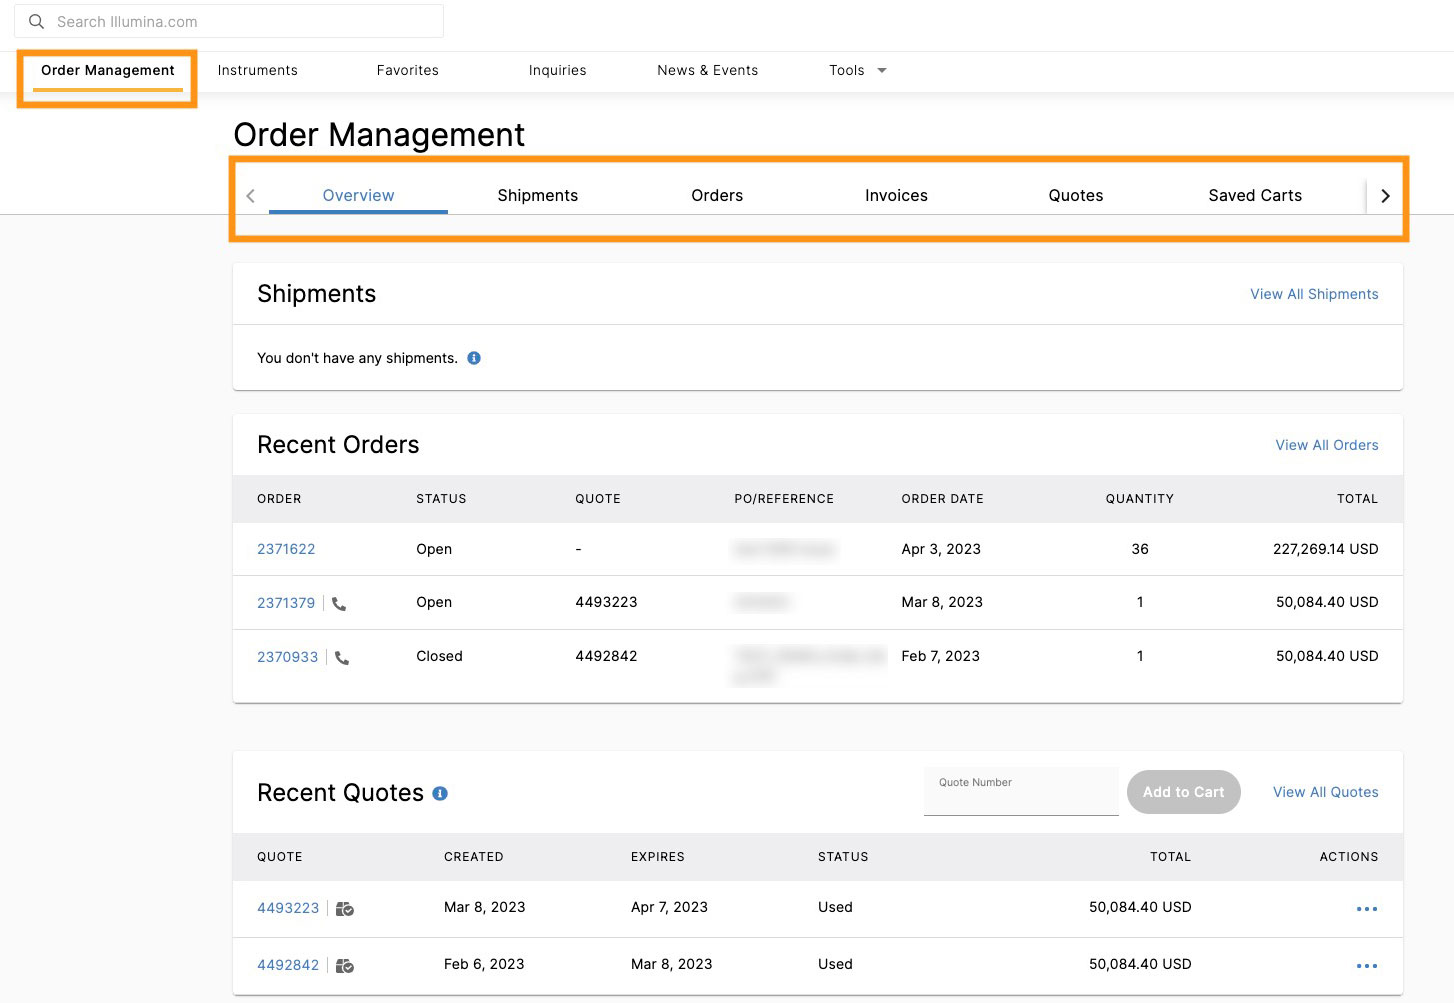
Task: Click the Search Illumina.com search box
Action: (x=240, y=21)
